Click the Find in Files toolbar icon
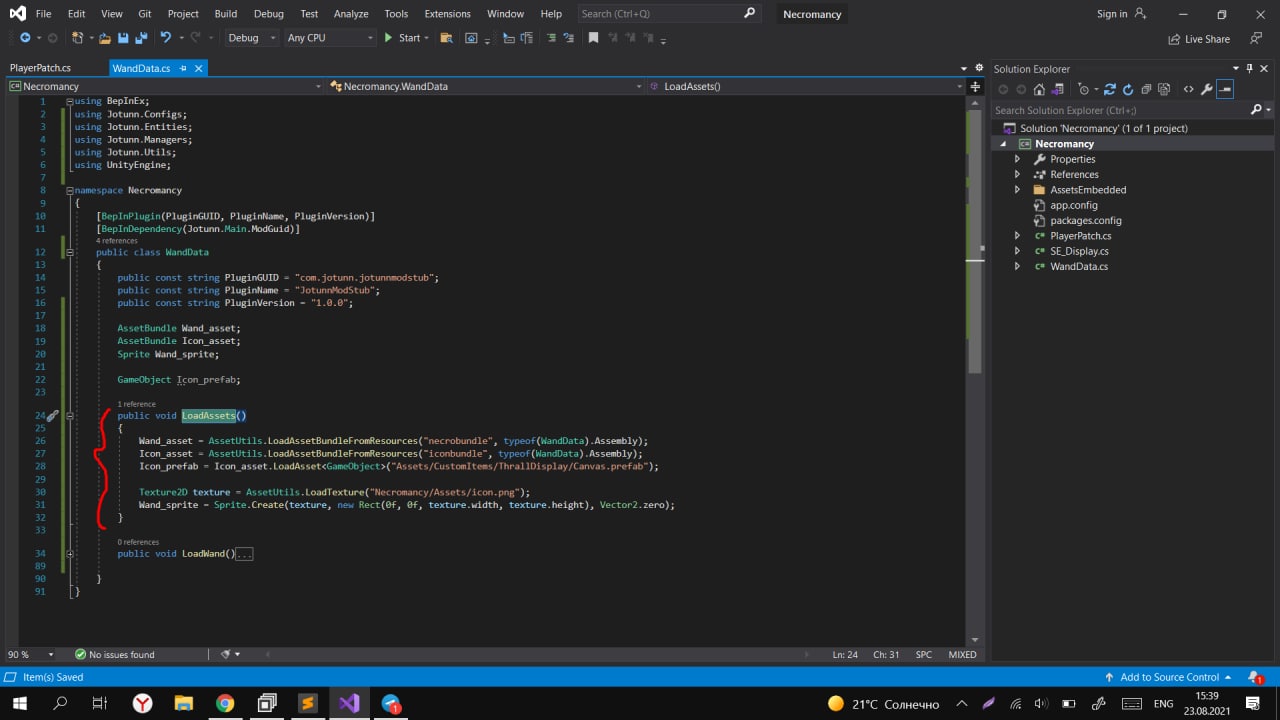This screenshot has height=720, width=1280. [x=445, y=38]
